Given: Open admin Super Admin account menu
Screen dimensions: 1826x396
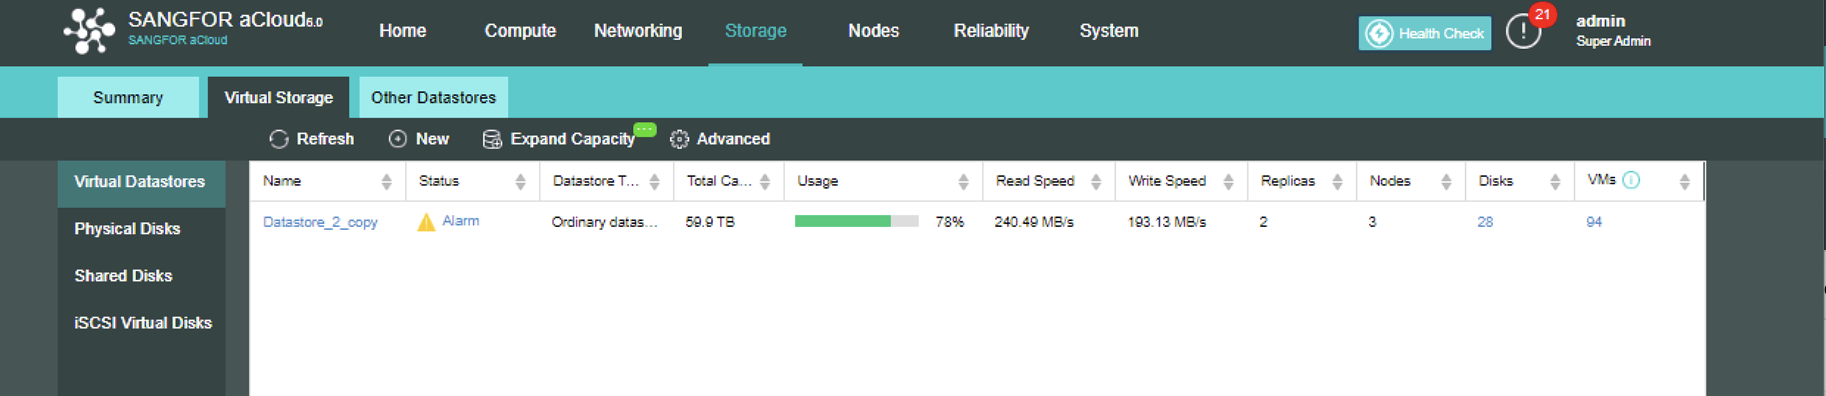Looking at the screenshot, I should tap(1613, 30).
